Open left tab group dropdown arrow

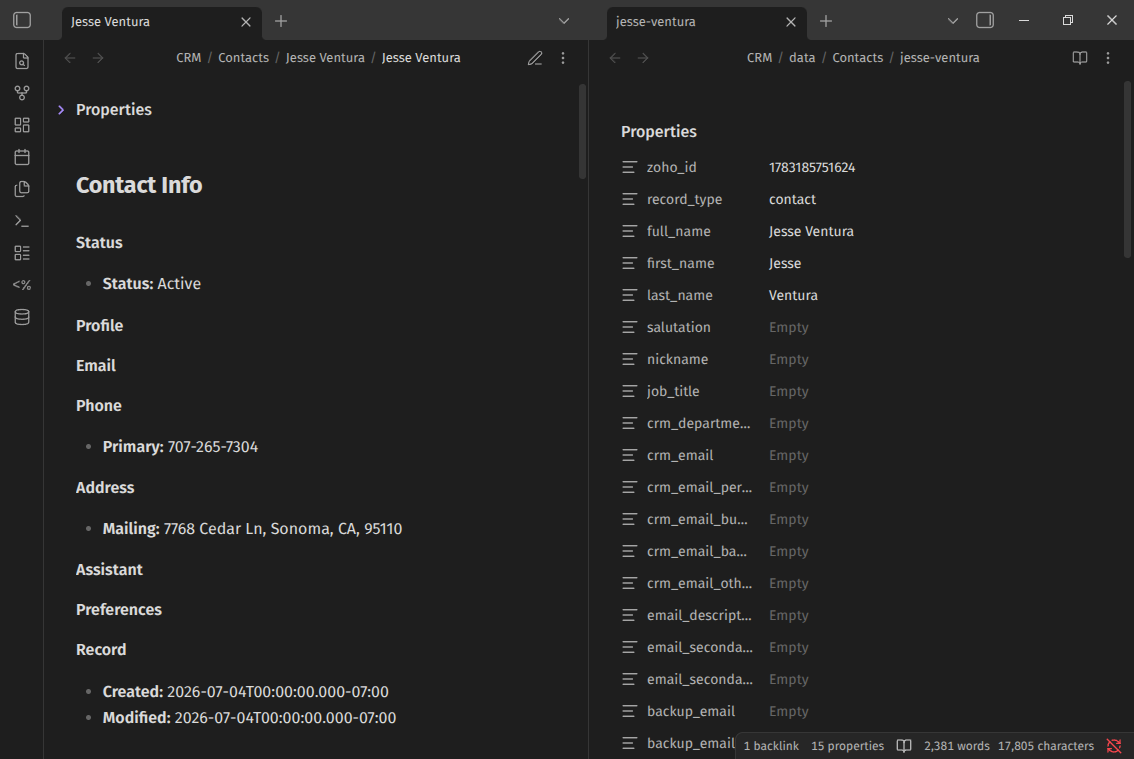pos(564,21)
